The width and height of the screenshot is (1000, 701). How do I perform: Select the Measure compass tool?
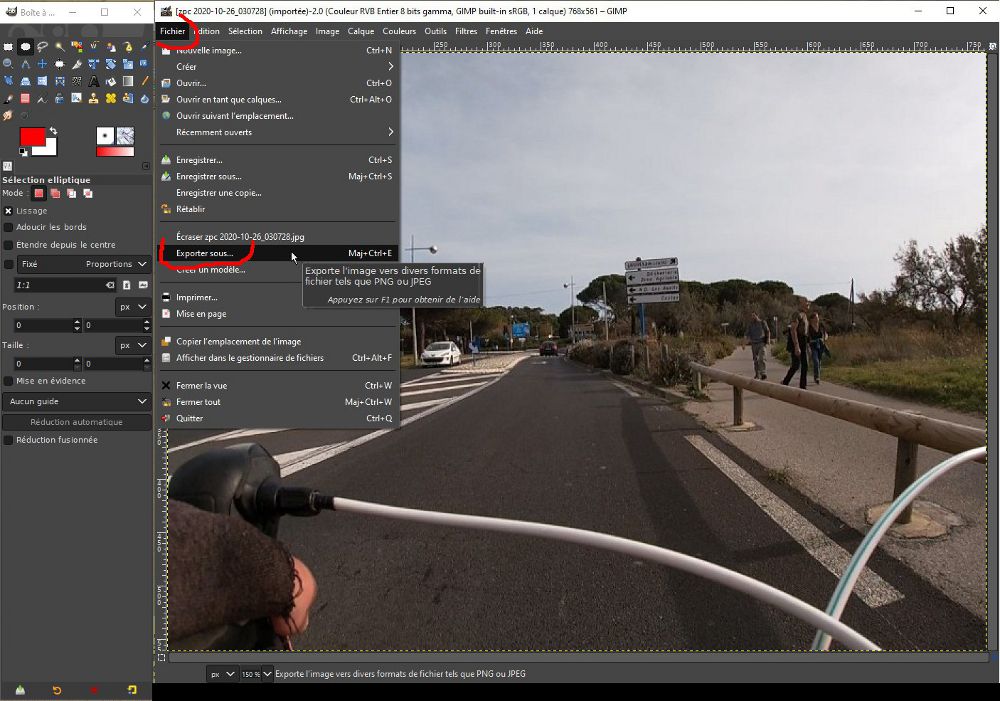[26, 64]
